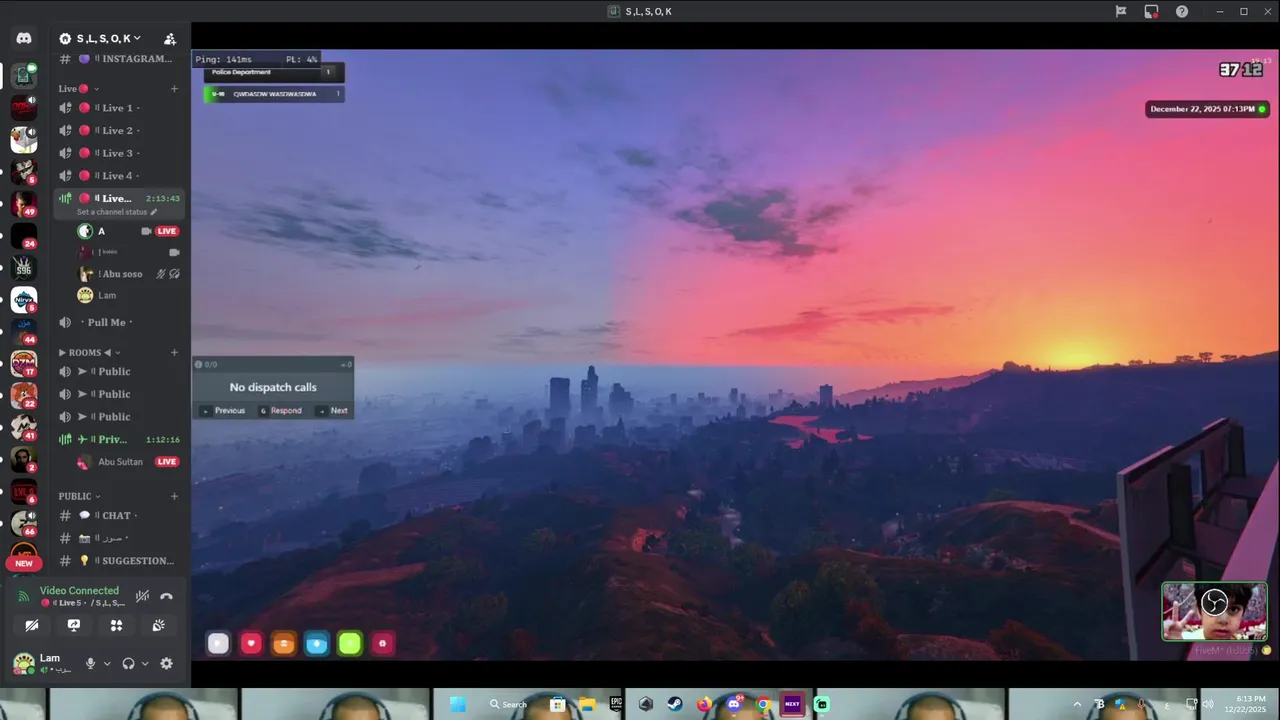Add a channel to the Live category
This screenshot has width=1280, height=720.
[174, 89]
